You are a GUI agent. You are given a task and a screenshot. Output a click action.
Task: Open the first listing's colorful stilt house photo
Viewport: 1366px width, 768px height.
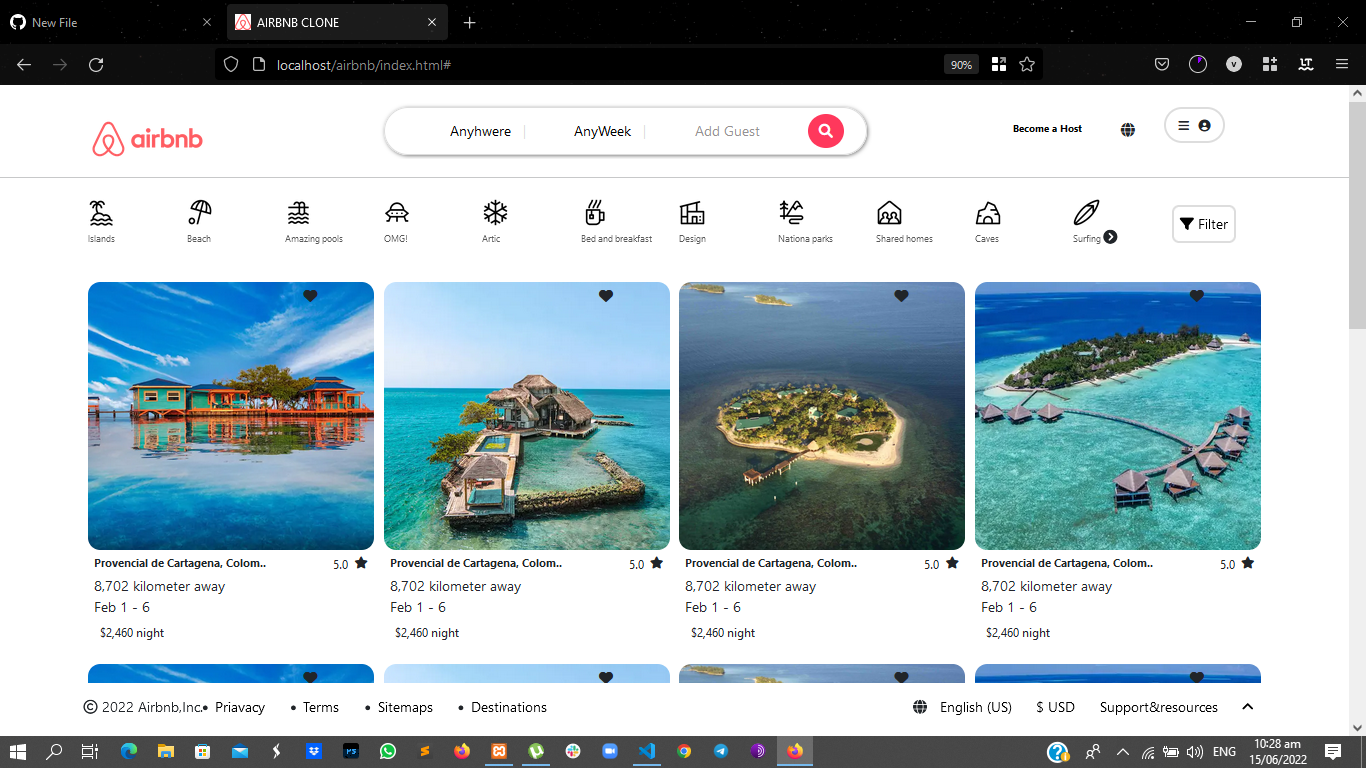pos(231,416)
